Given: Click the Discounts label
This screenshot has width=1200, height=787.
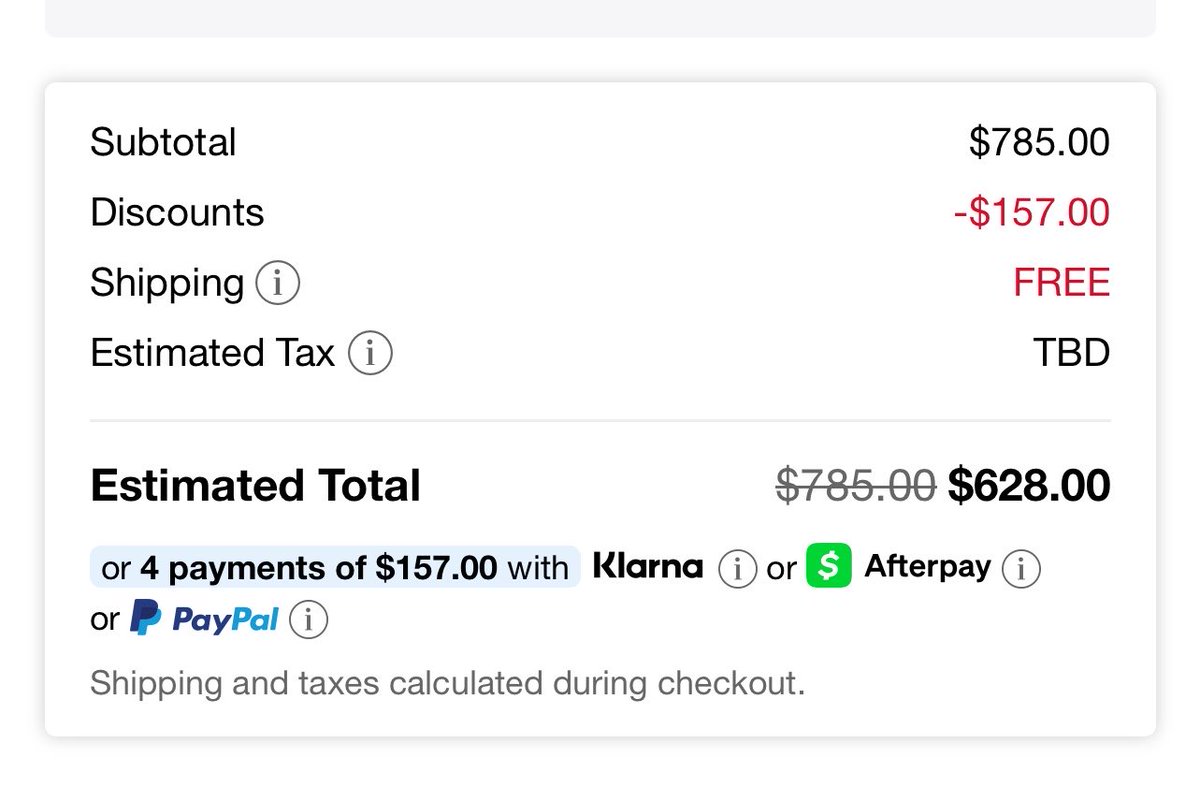Looking at the screenshot, I should [177, 213].
